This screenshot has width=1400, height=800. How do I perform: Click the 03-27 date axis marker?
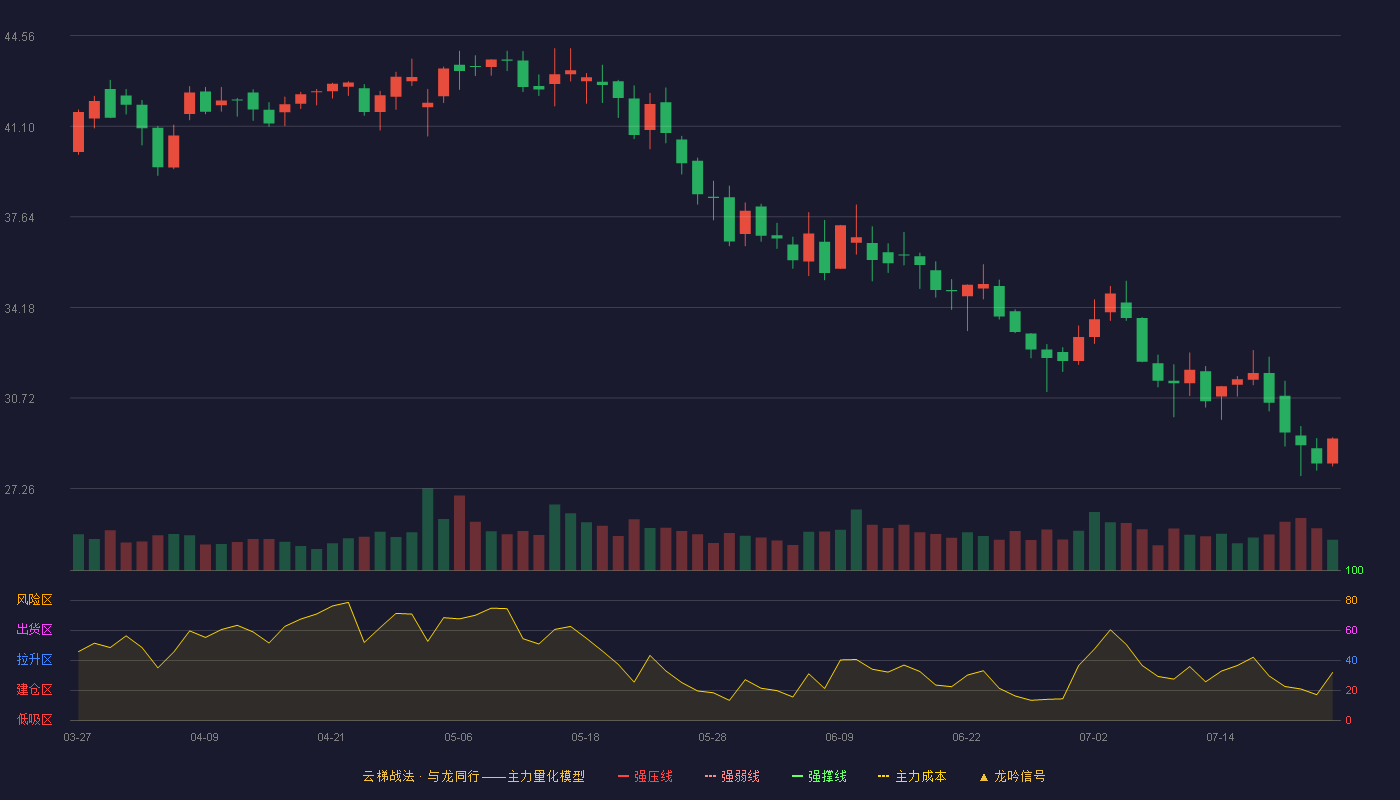pos(77,737)
